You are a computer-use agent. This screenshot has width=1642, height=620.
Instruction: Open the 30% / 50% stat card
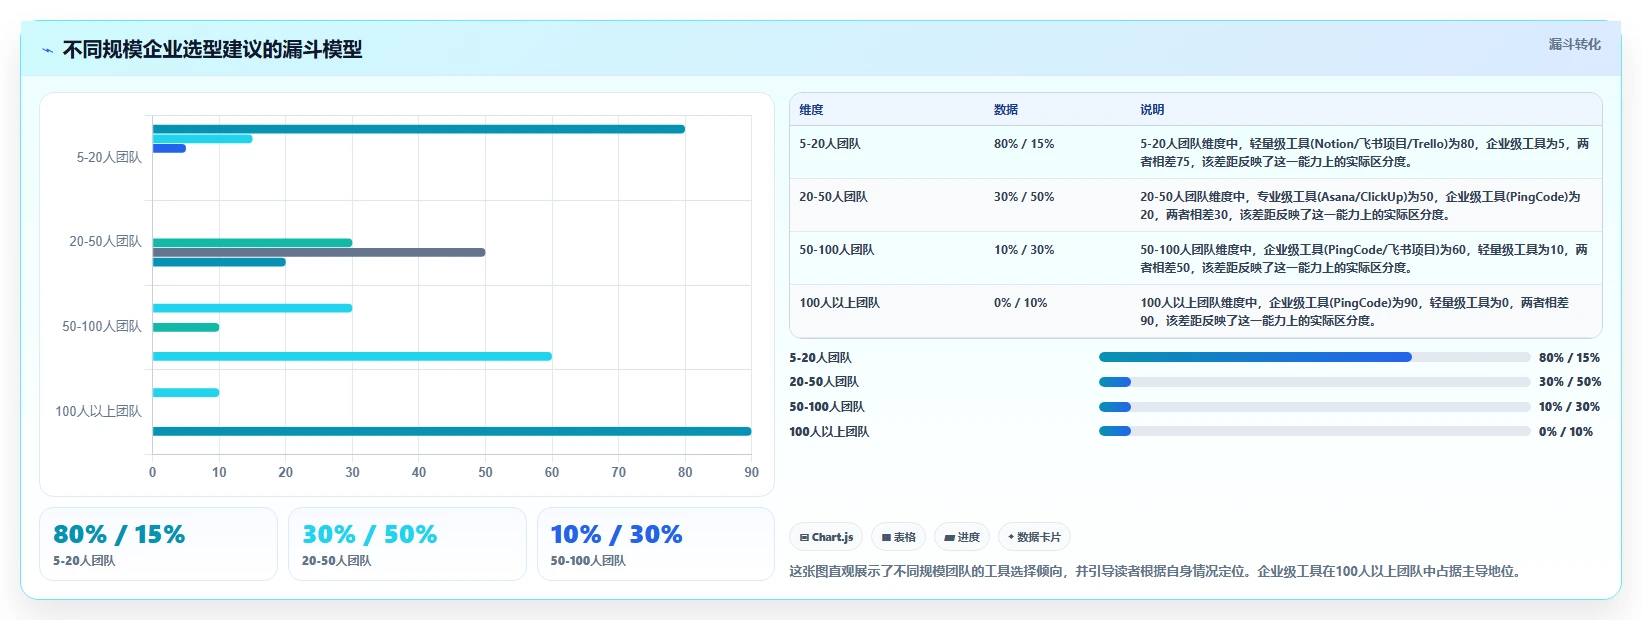[407, 544]
